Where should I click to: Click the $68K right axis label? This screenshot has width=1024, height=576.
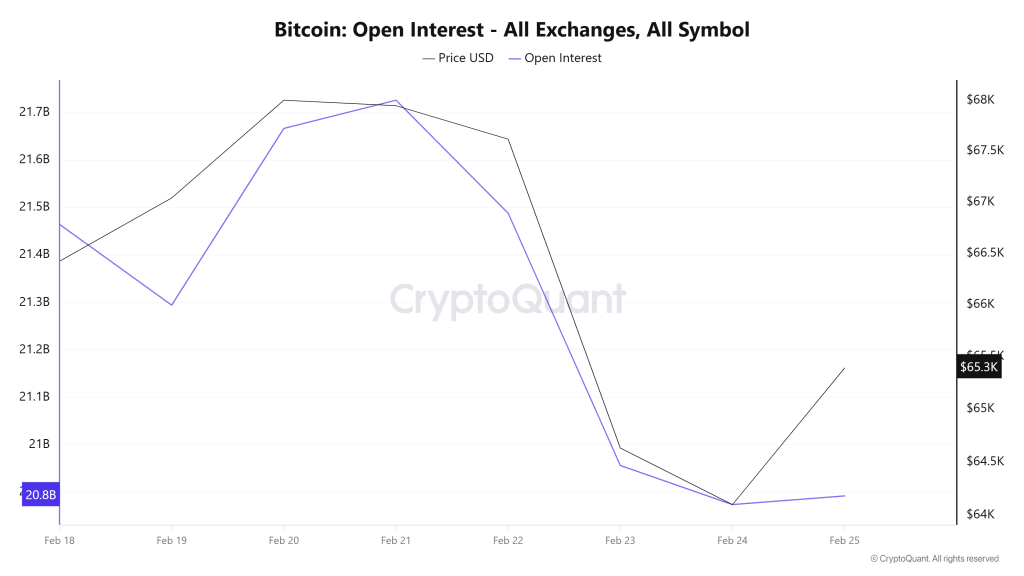click(980, 100)
